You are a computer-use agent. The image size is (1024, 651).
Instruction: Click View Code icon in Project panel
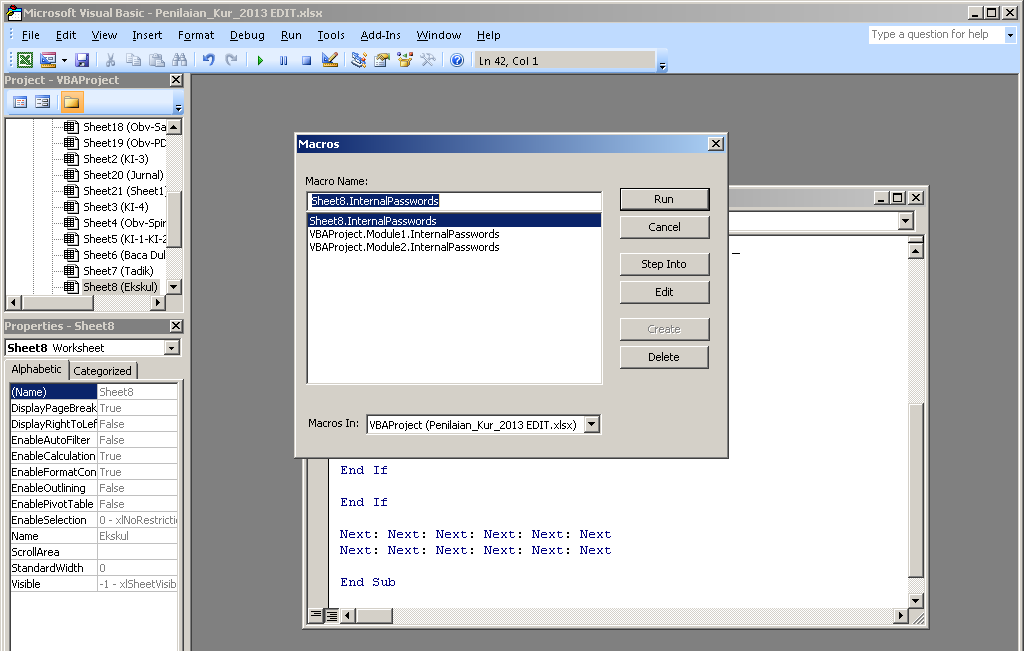point(20,102)
